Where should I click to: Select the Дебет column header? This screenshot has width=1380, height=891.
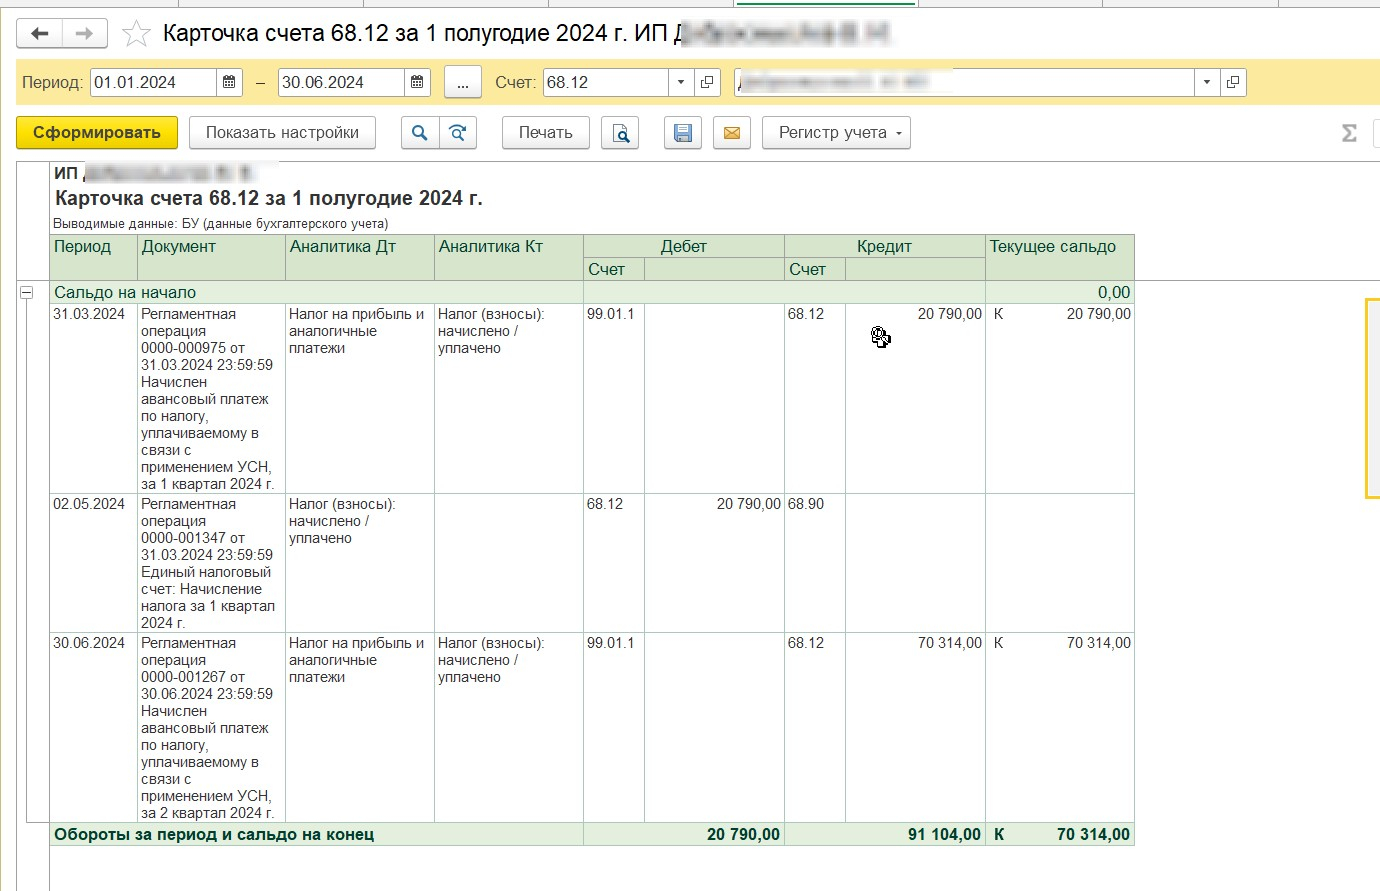tap(684, 246)
